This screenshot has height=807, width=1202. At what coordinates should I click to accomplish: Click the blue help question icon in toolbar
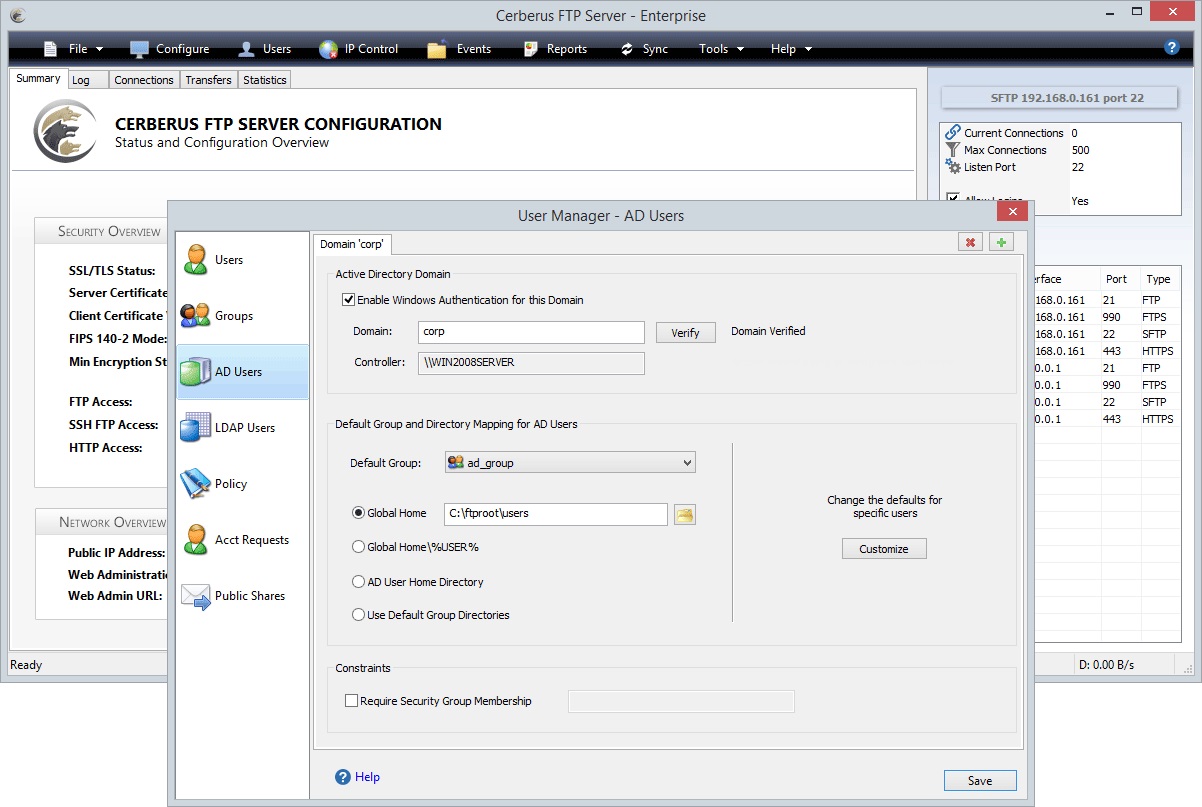(x=1172, y=47)
